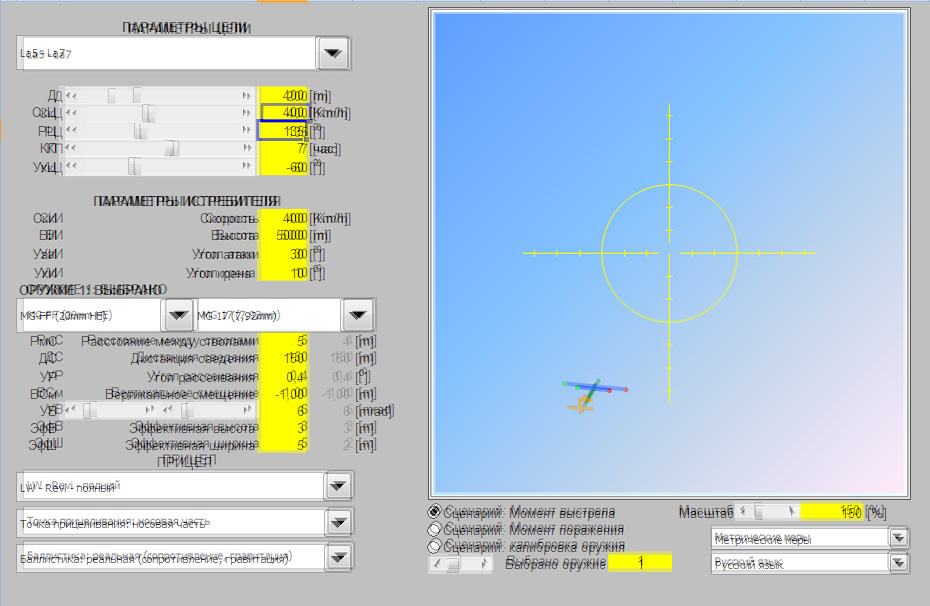
Task: Click the ОРУЖИЕ 1 ВЫБРАНО label
Action: (x=93, y=290)
